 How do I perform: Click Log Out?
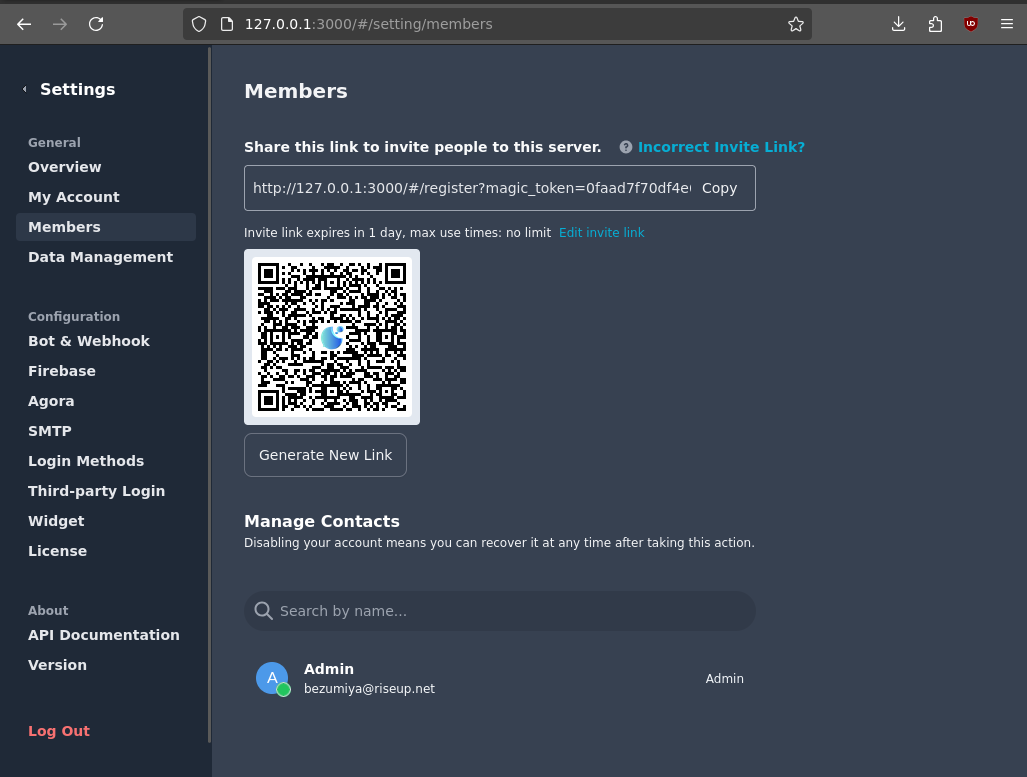click(59, 731)
